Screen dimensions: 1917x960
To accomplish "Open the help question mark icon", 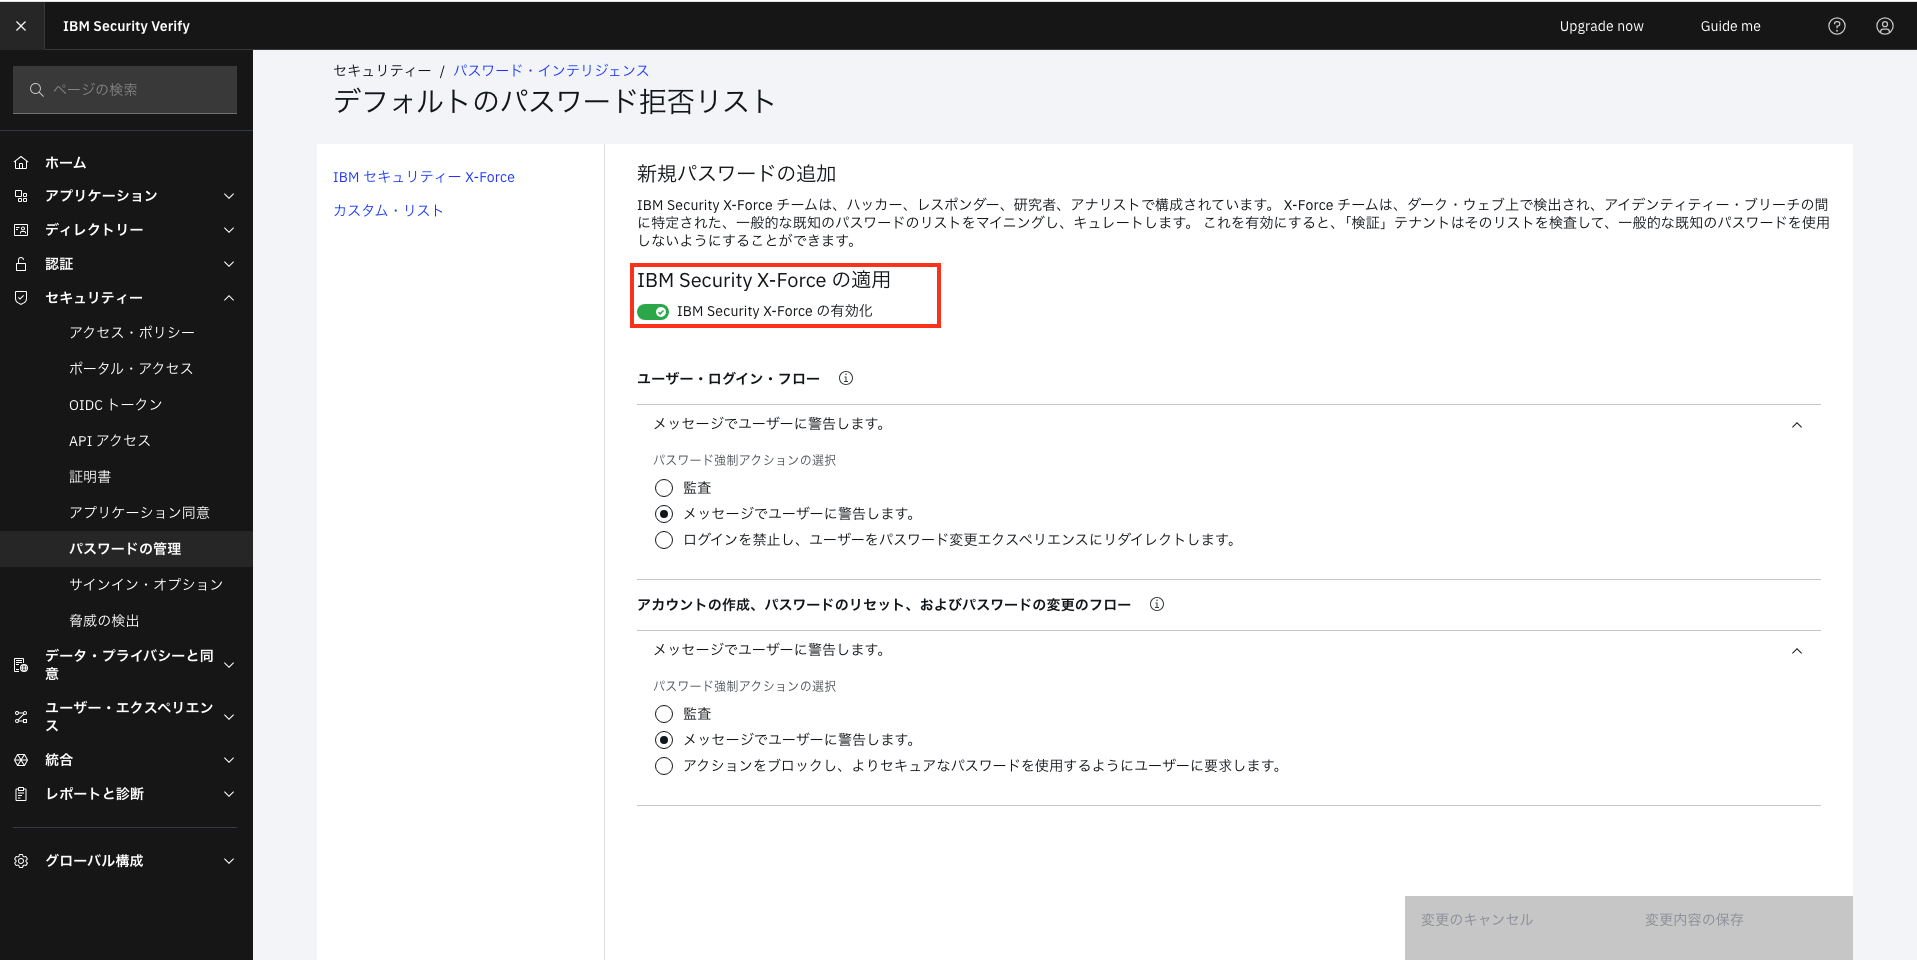I will pyautogui.click(x=1837, y=26).
